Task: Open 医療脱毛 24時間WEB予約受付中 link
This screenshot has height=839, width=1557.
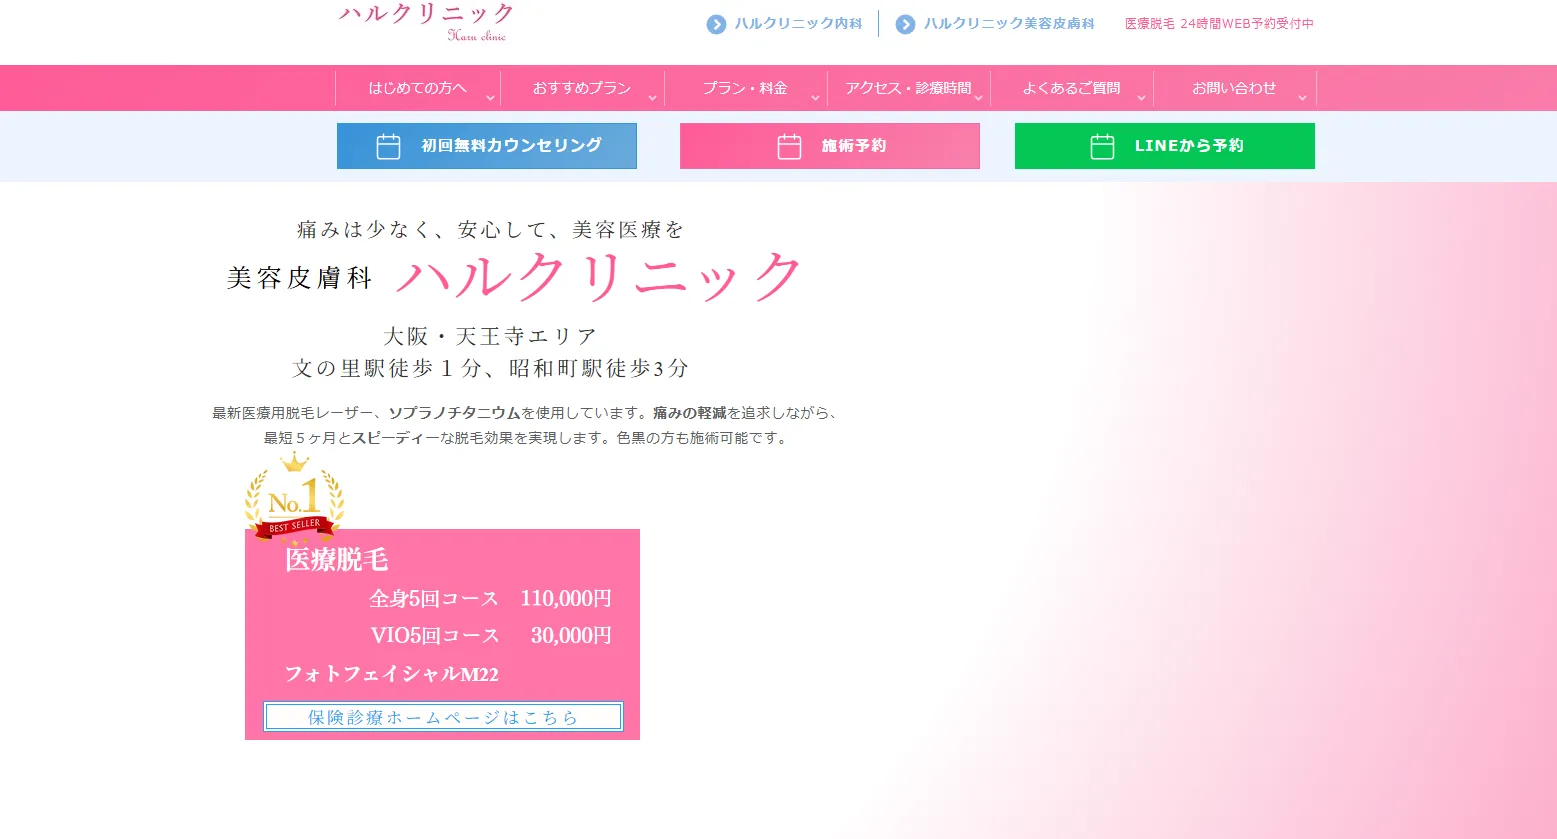Action: [x=1219, y=24]
